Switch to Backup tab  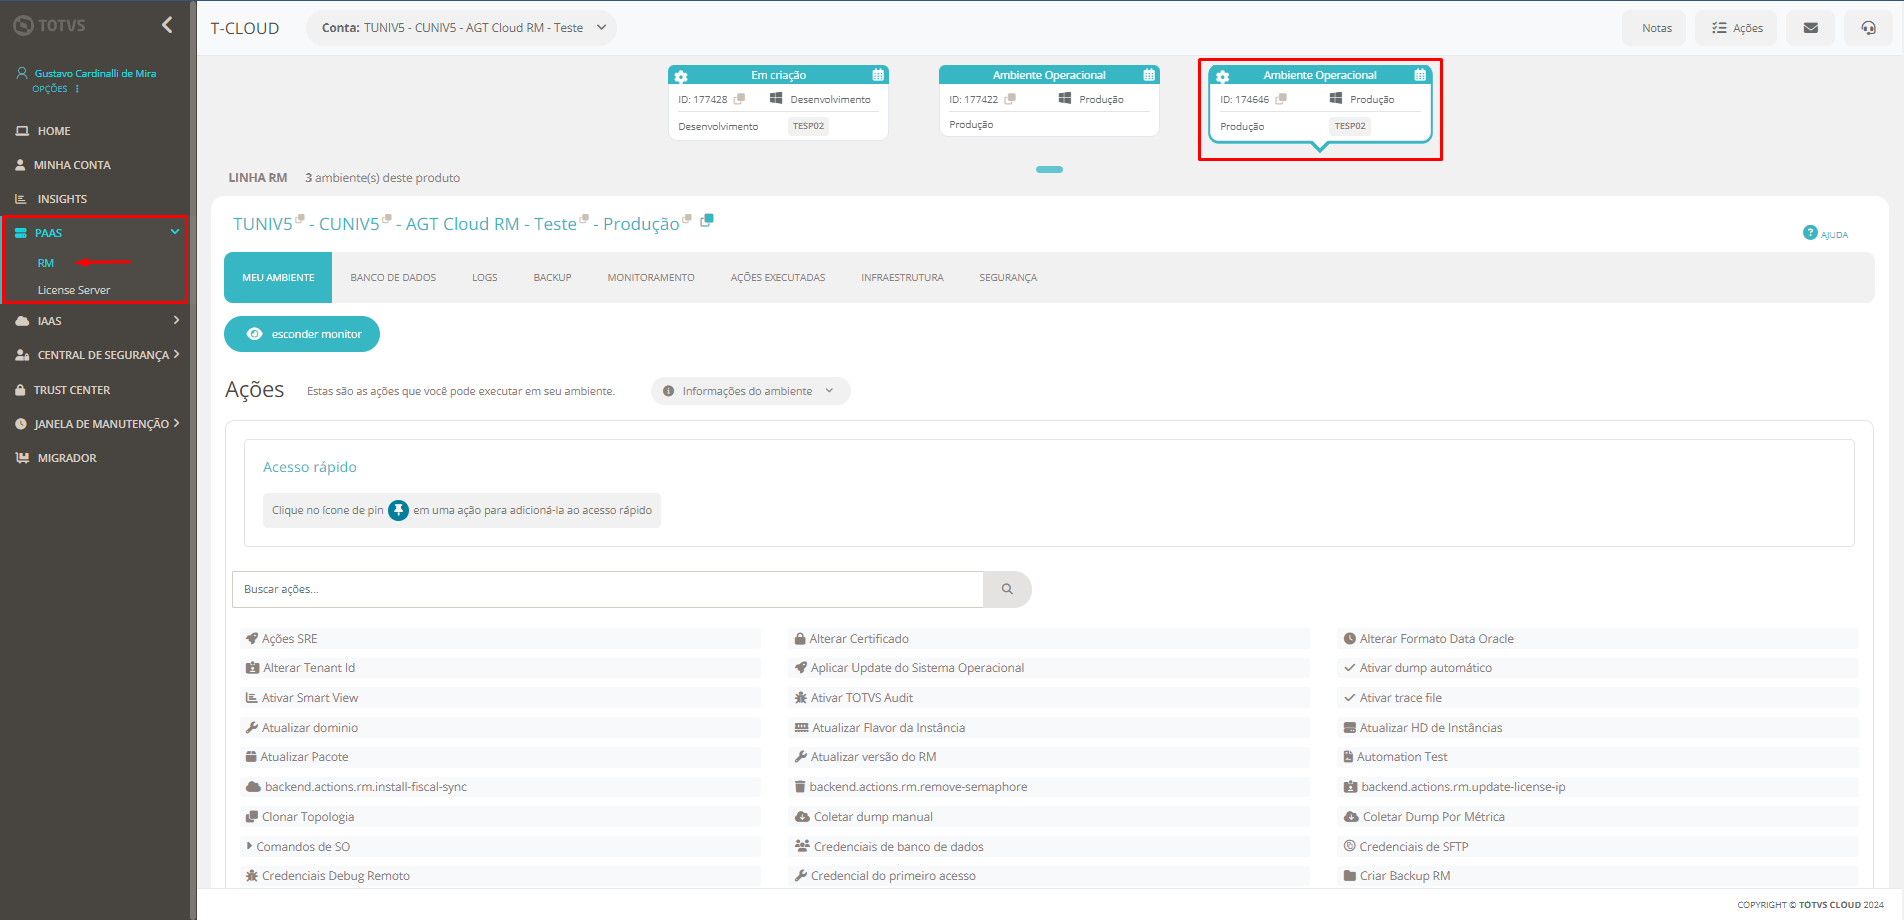552,278
